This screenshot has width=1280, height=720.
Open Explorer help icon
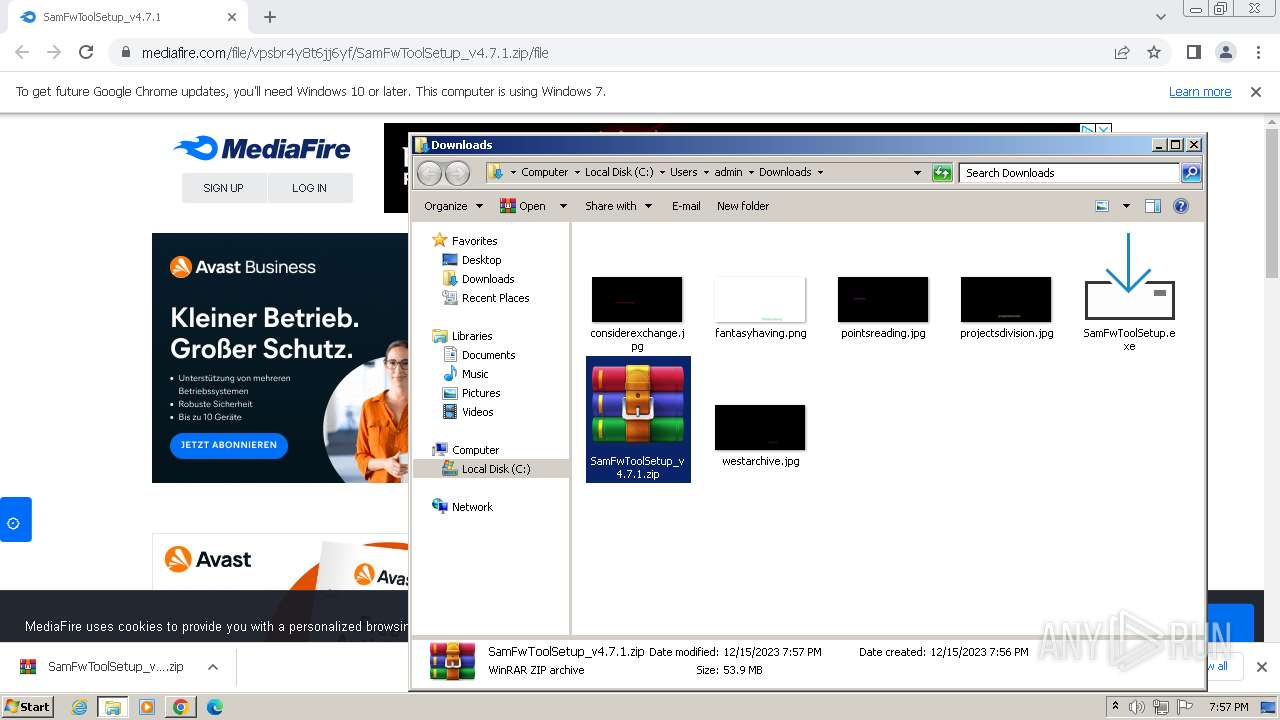1181,206
